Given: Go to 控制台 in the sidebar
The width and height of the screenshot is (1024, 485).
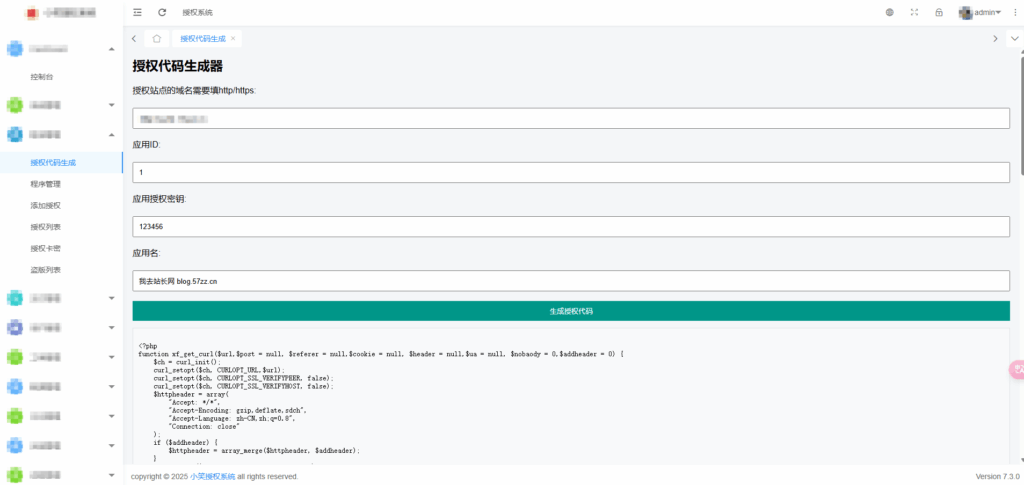Looking at the screenshot, I should pyautogui.click(x=42, y=76).
